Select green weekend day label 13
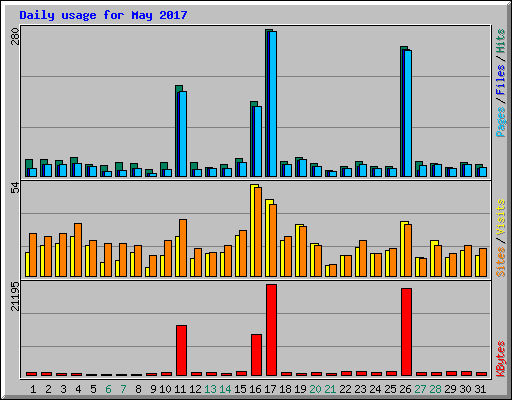This screenshot has width=512, height=400. click(210, 389)
